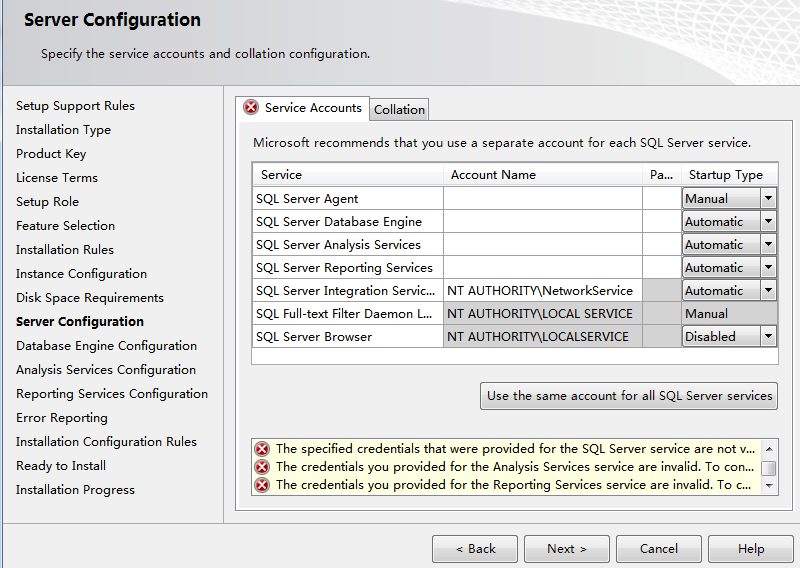The height and width of the screenshot is (568, 800).
Task: Click Account Name field for SQL Server Database Engine
Action: coord(543,221)
